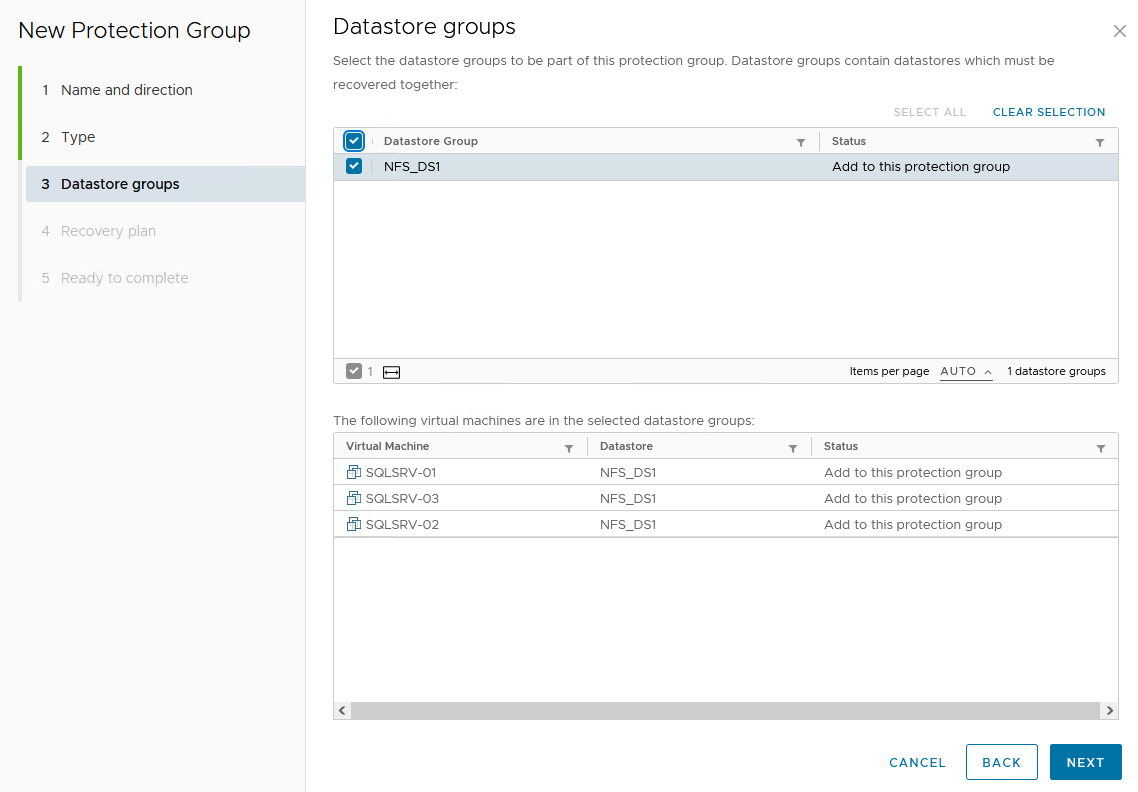Click the horizontal scrollbar left arrow

pyautogui.click(x=342, y=710)
